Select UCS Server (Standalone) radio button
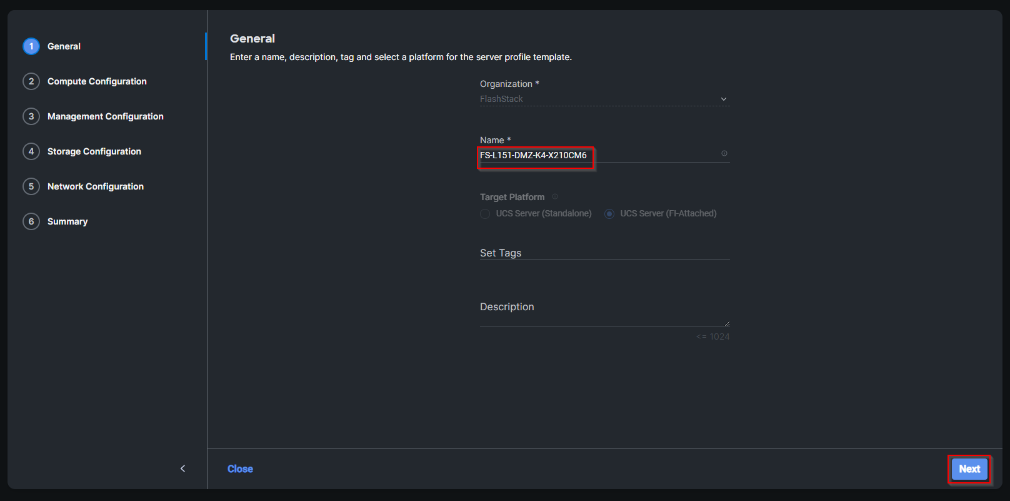This screenshot has width=1010, height=501. [x=486, y=213]
